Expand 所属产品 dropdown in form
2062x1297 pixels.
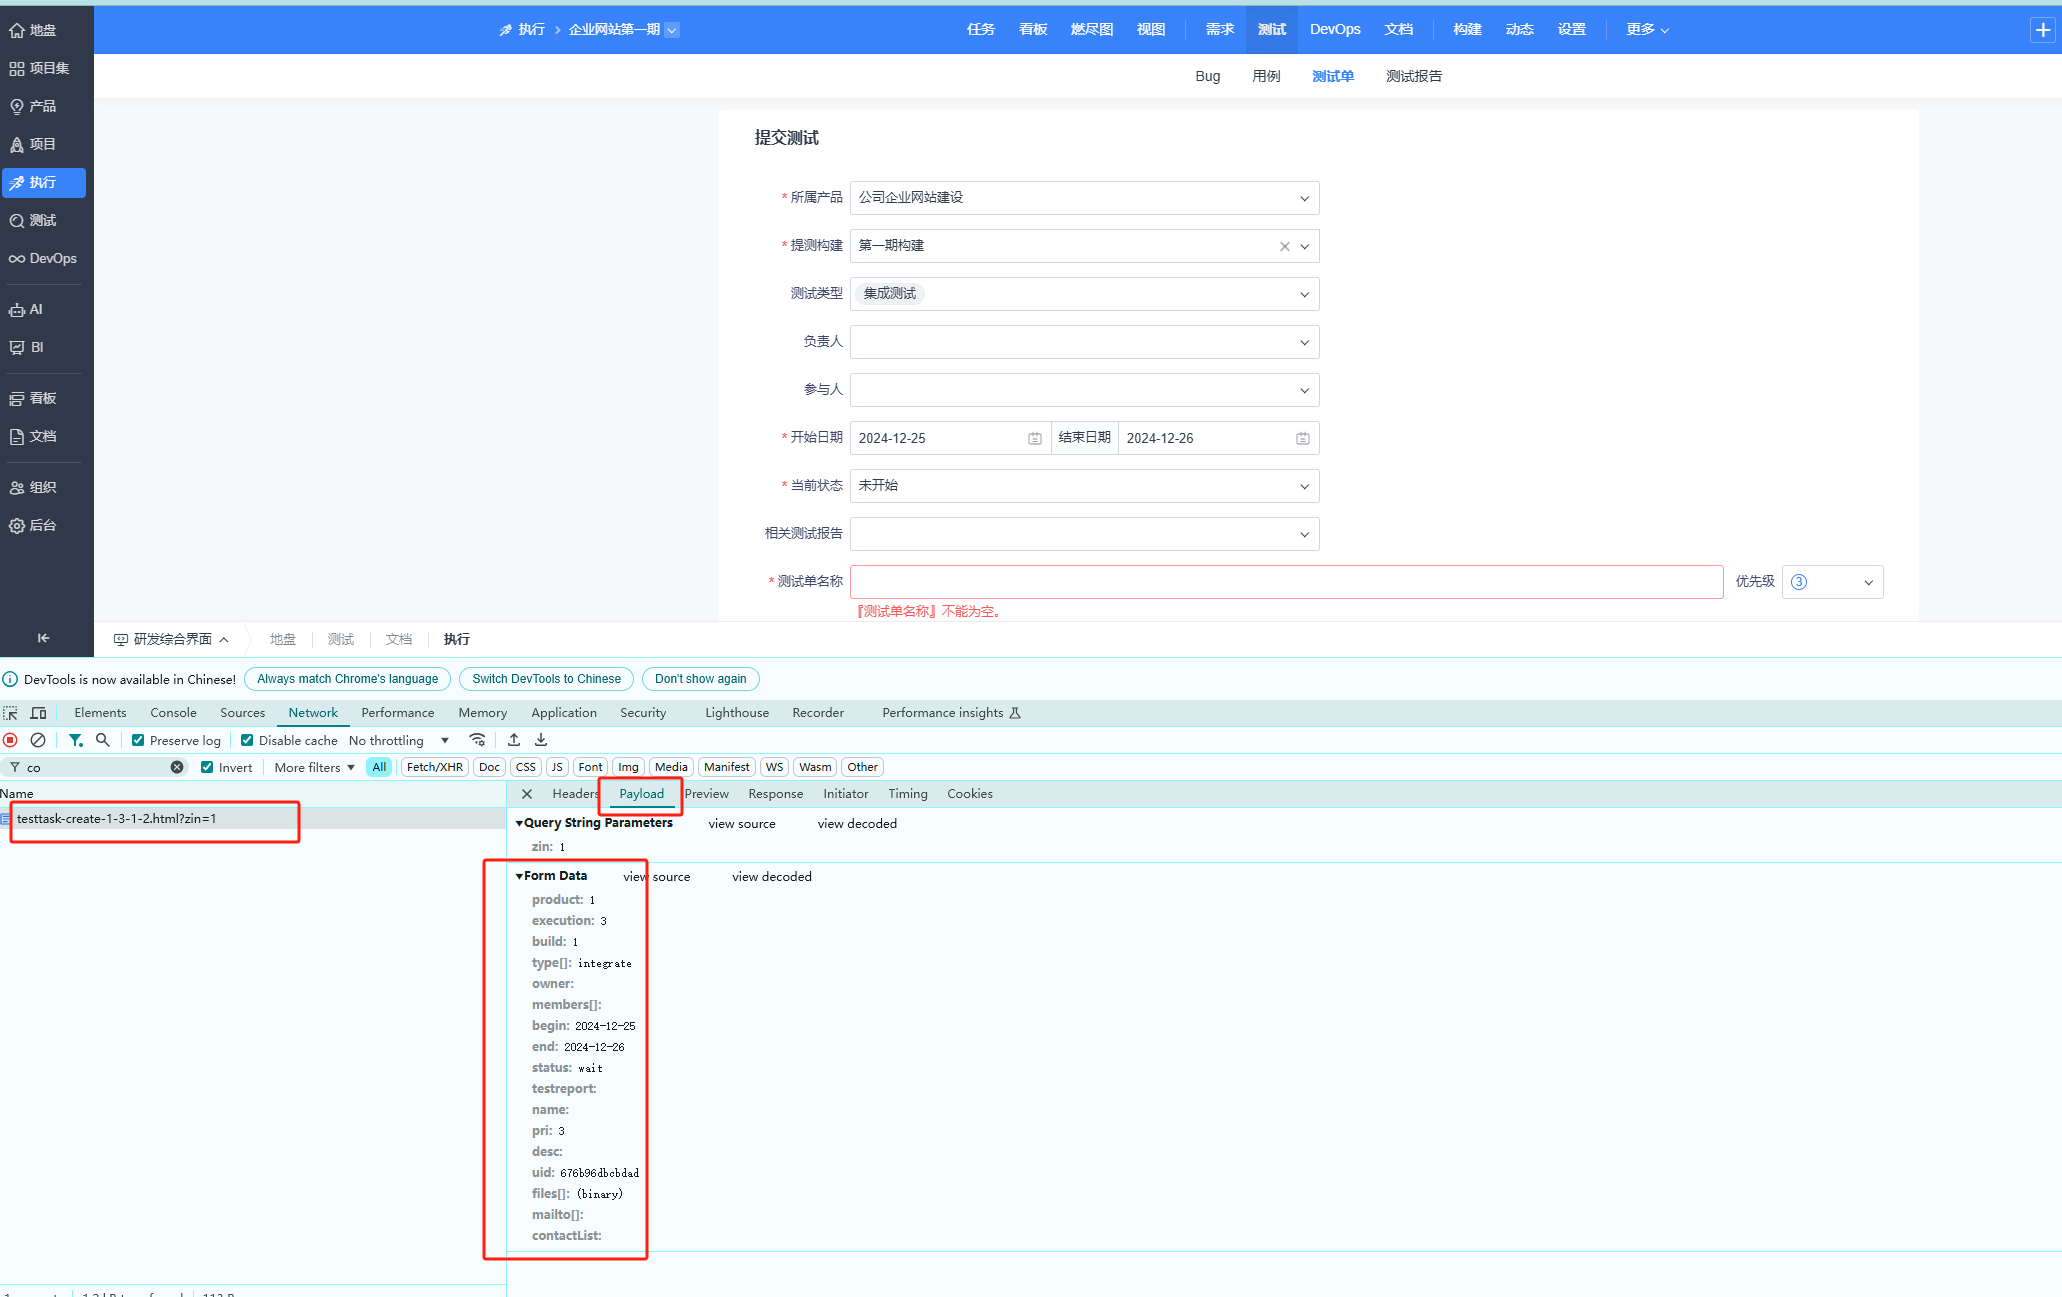click(x=1301, y=197)
